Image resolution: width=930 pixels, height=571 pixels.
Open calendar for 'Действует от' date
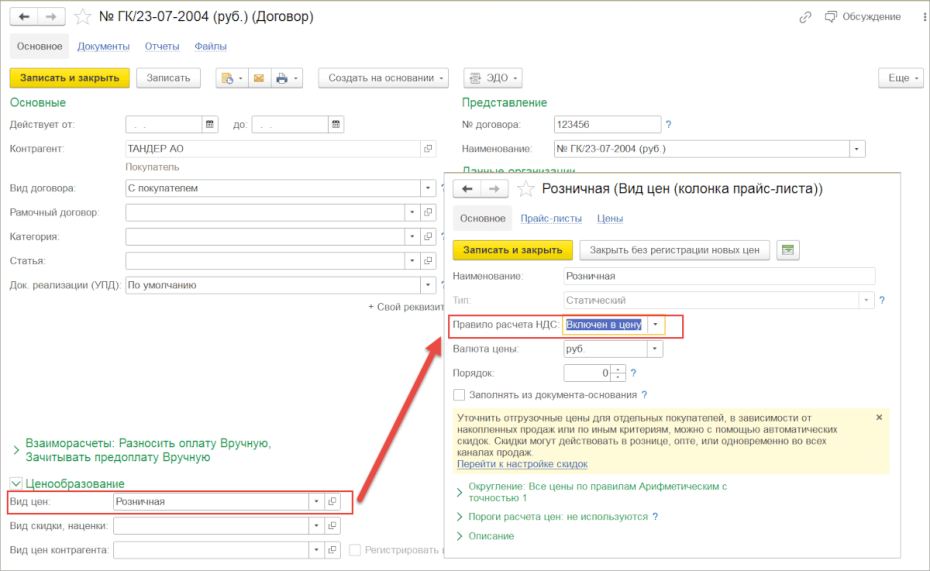click(210, 125)
